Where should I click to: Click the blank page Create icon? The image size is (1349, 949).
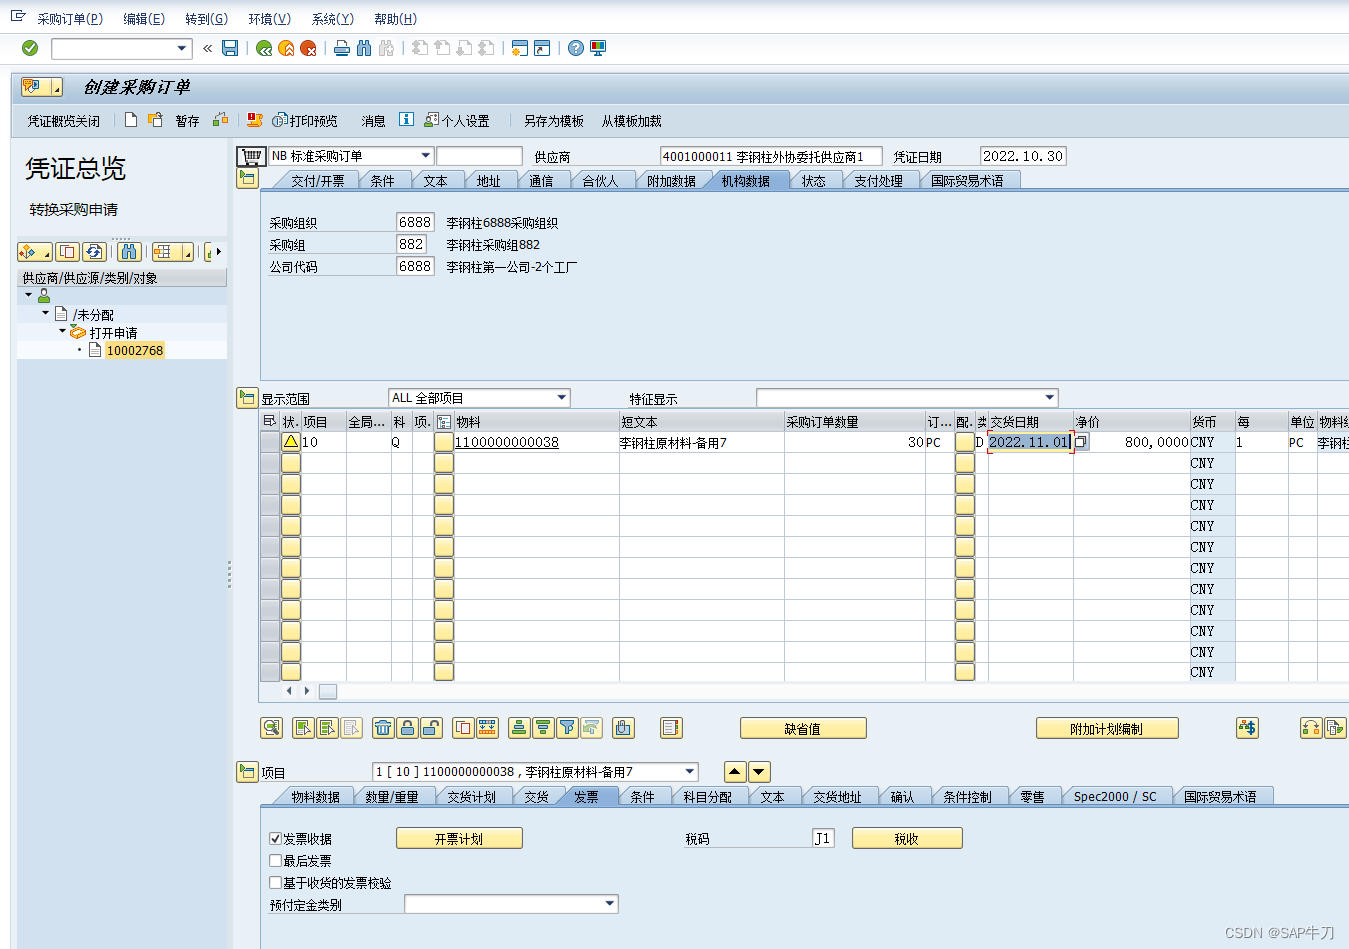[x=131, y=120]
